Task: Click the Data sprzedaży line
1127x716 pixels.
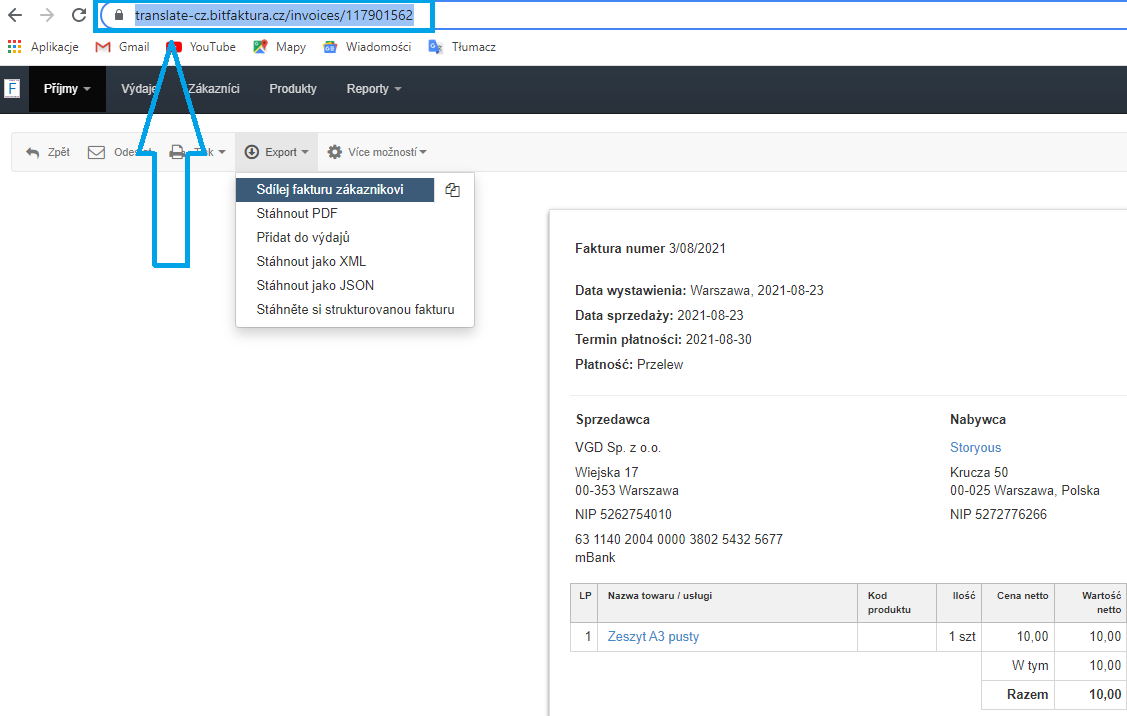Action: [x=659, y=315]
